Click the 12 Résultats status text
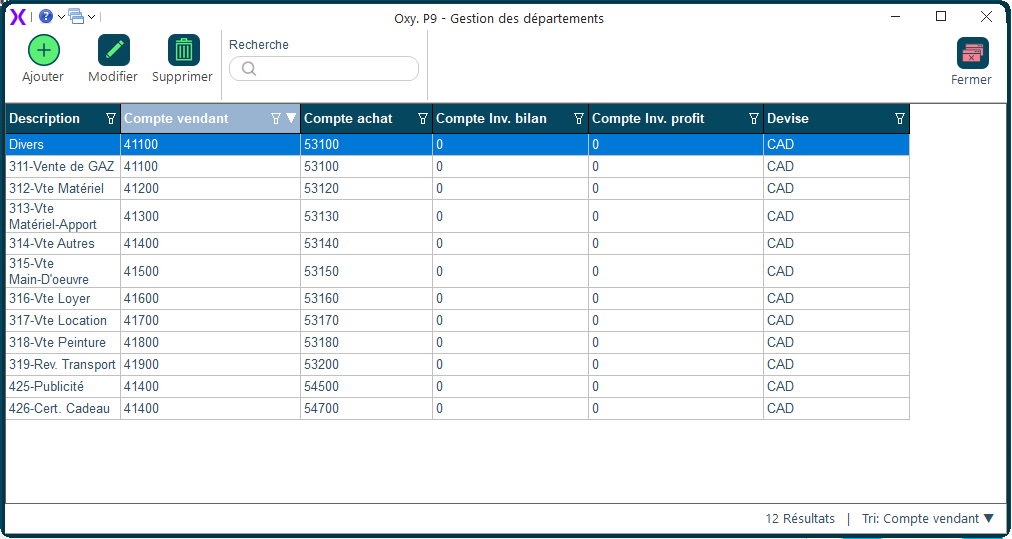The width and height of the screenshot is (1012, 539). [800, 519]
